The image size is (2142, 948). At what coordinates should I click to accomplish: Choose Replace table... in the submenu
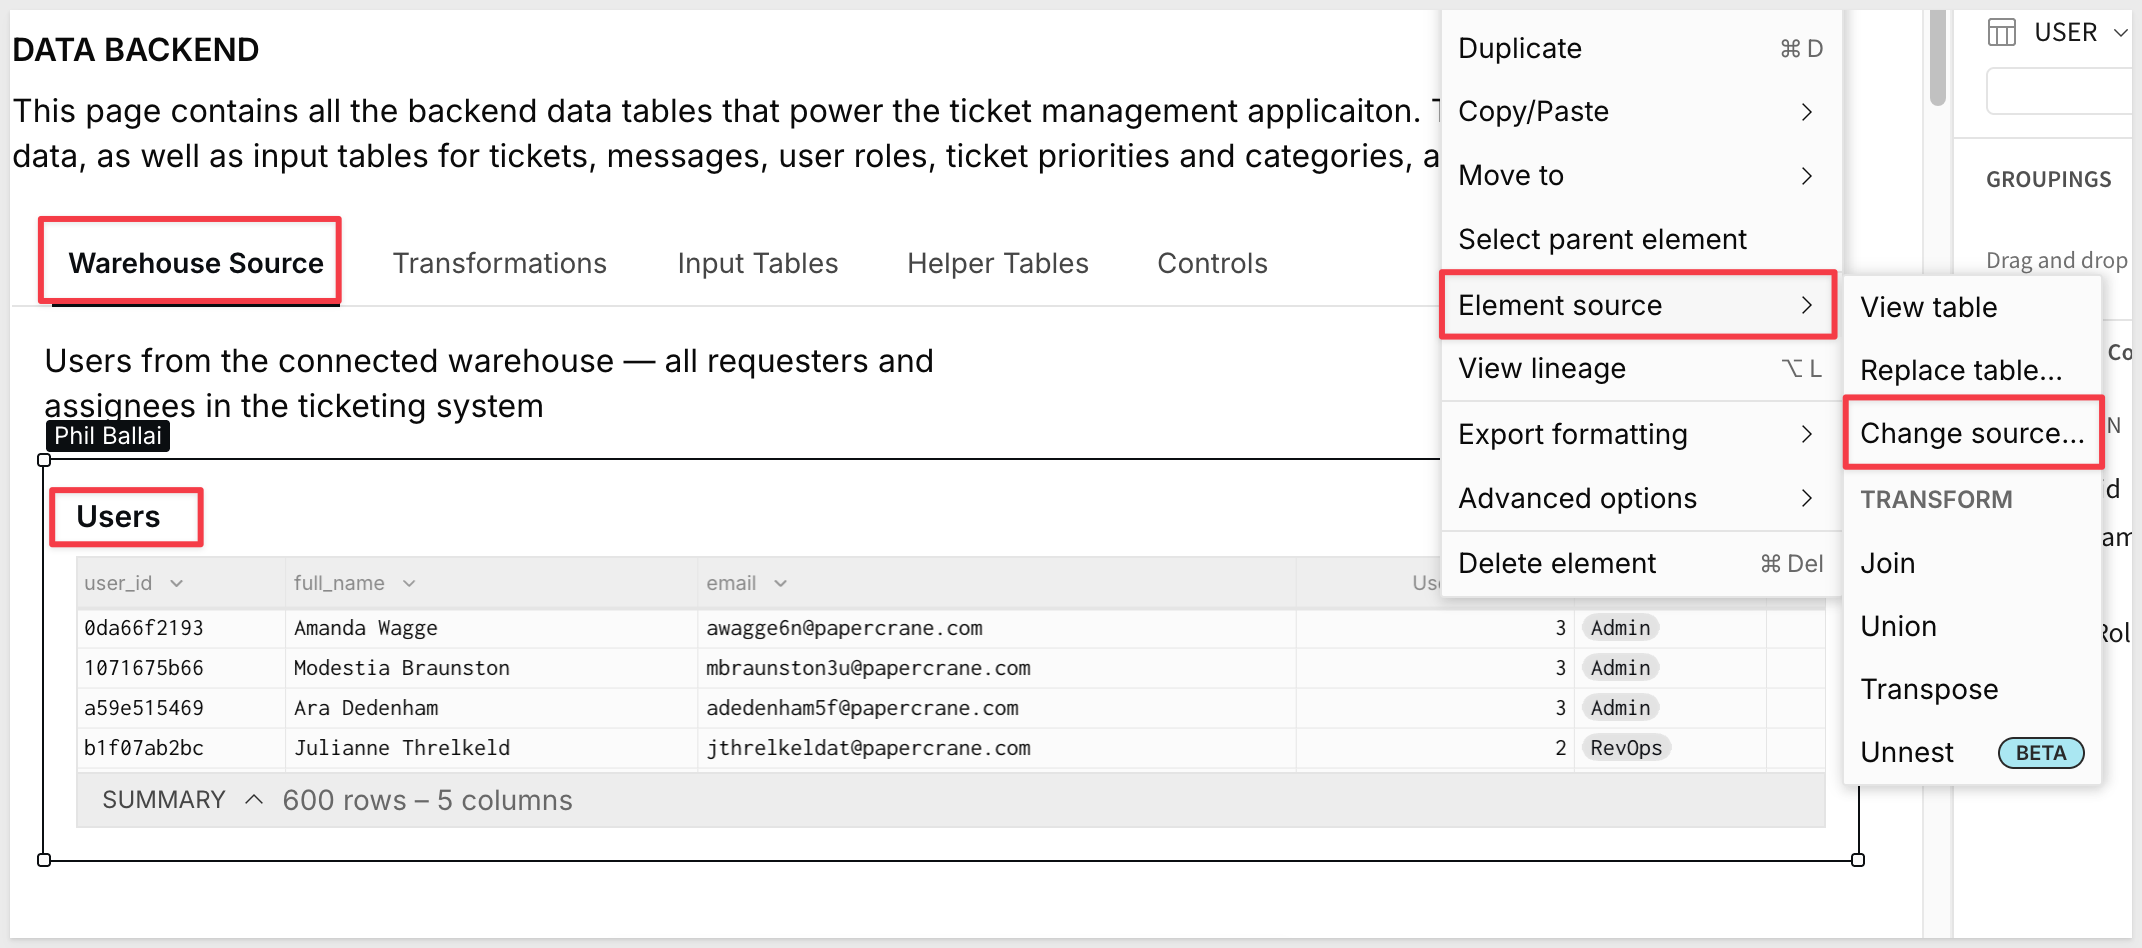[1972, 370]
